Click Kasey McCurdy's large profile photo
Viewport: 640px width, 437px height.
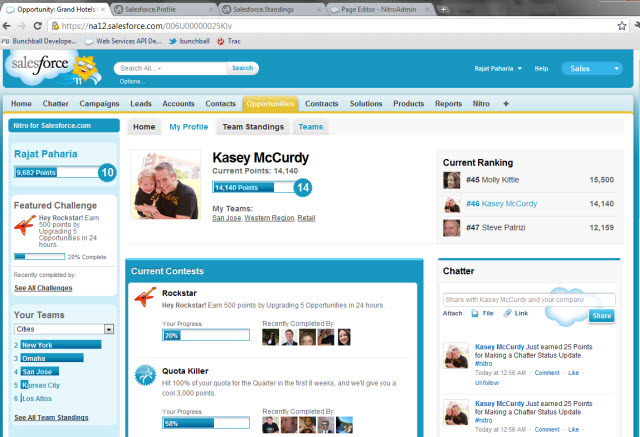(166, 184)
